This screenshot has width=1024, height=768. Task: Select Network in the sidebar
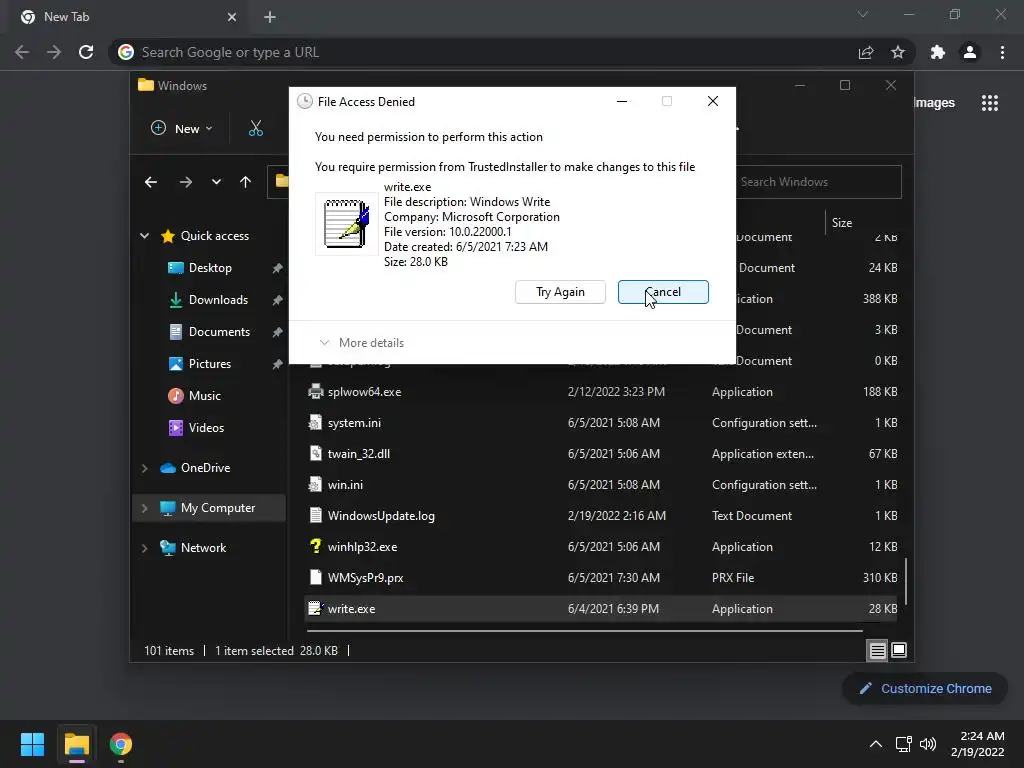(x=203, y=547)
